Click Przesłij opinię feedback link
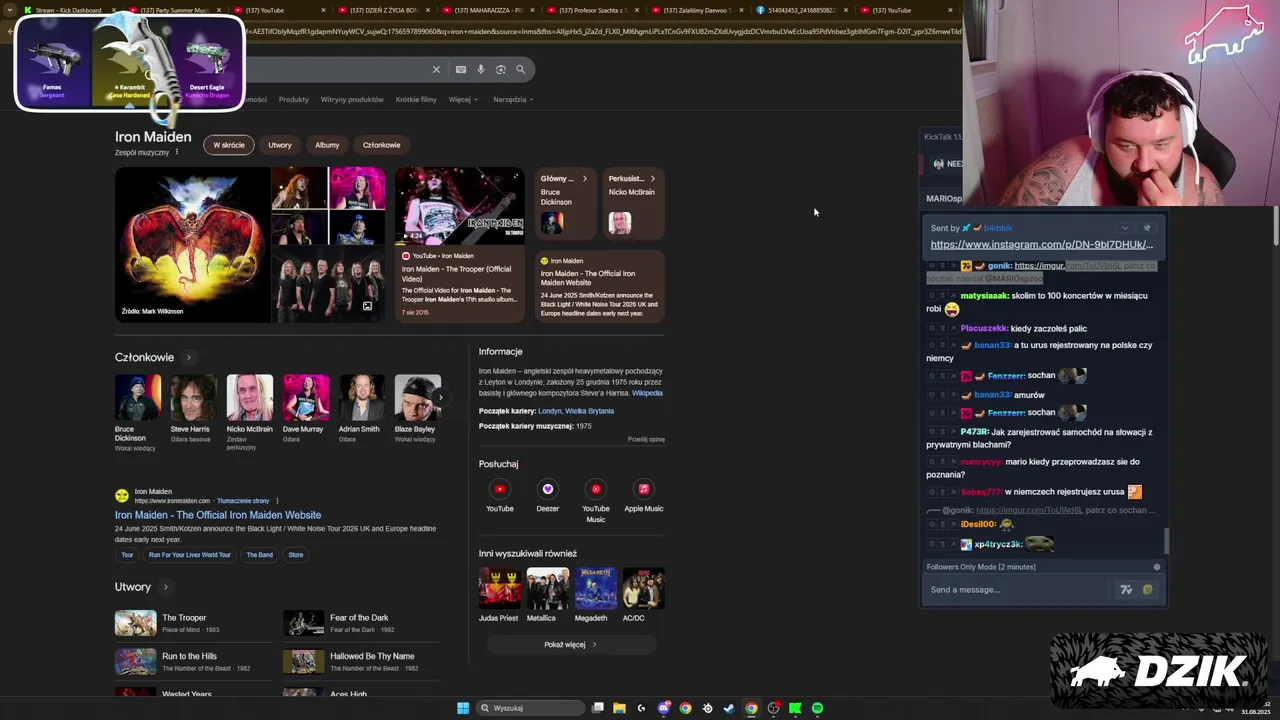The width and height of the screenshot is (1280, 720). pyautogui.click(x=646, y=439)
